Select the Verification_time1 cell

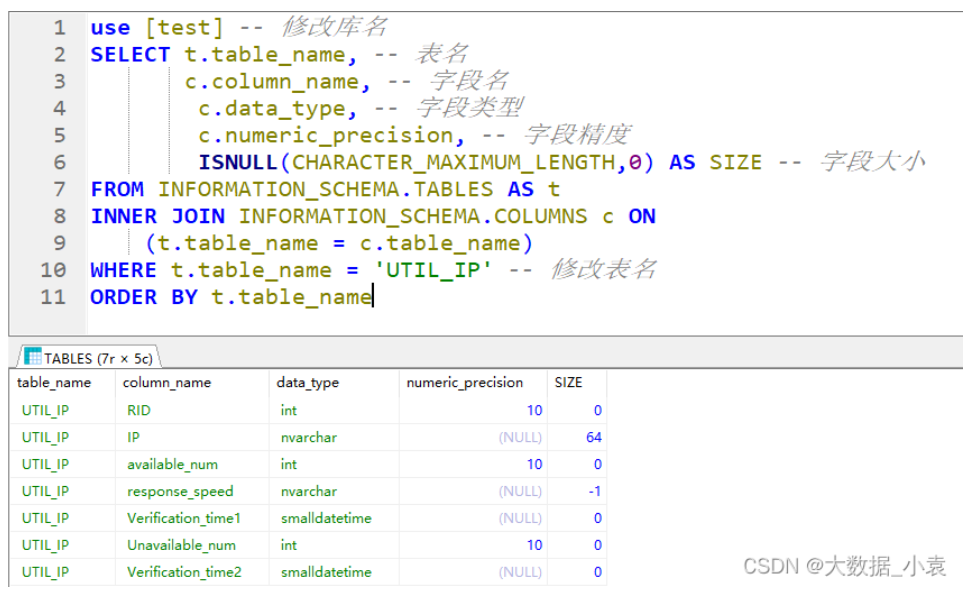[x=184, y=518]
